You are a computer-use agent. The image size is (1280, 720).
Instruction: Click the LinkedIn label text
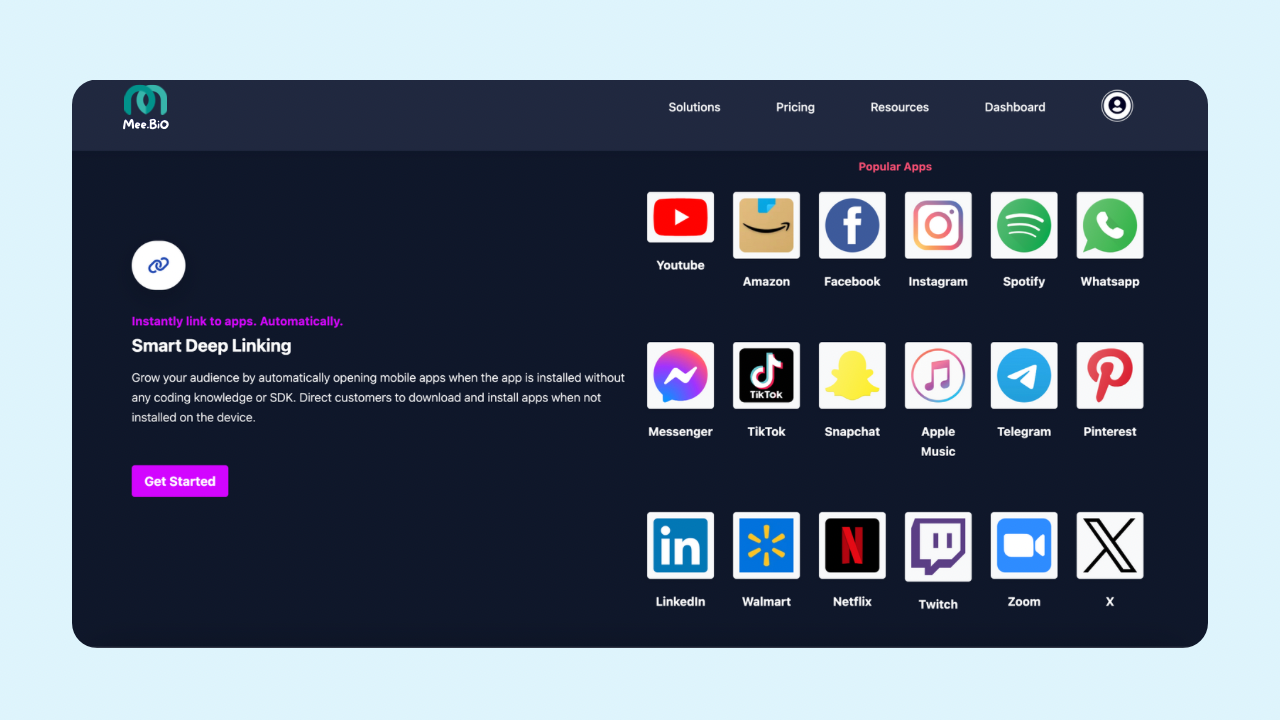point(680,602)
